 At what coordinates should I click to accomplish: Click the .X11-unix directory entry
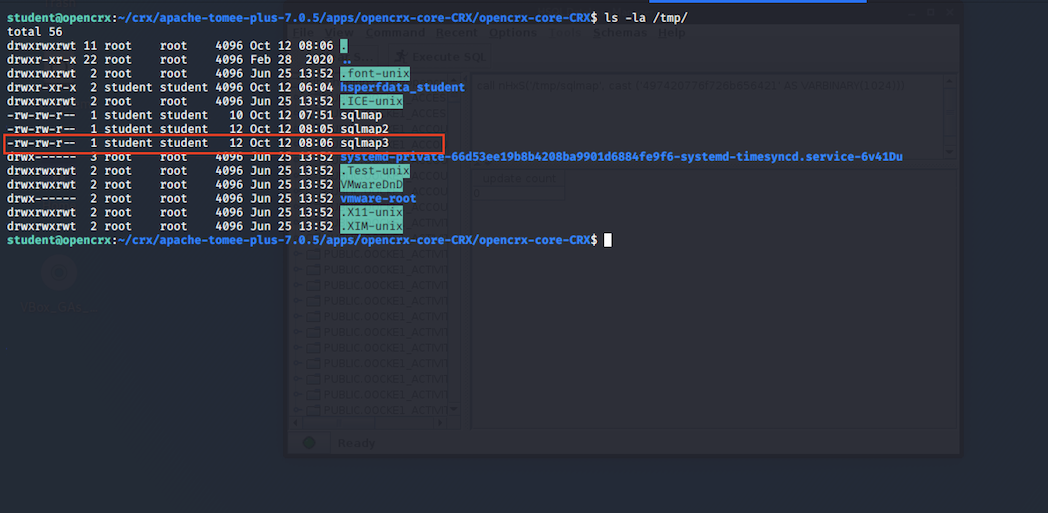372,212
